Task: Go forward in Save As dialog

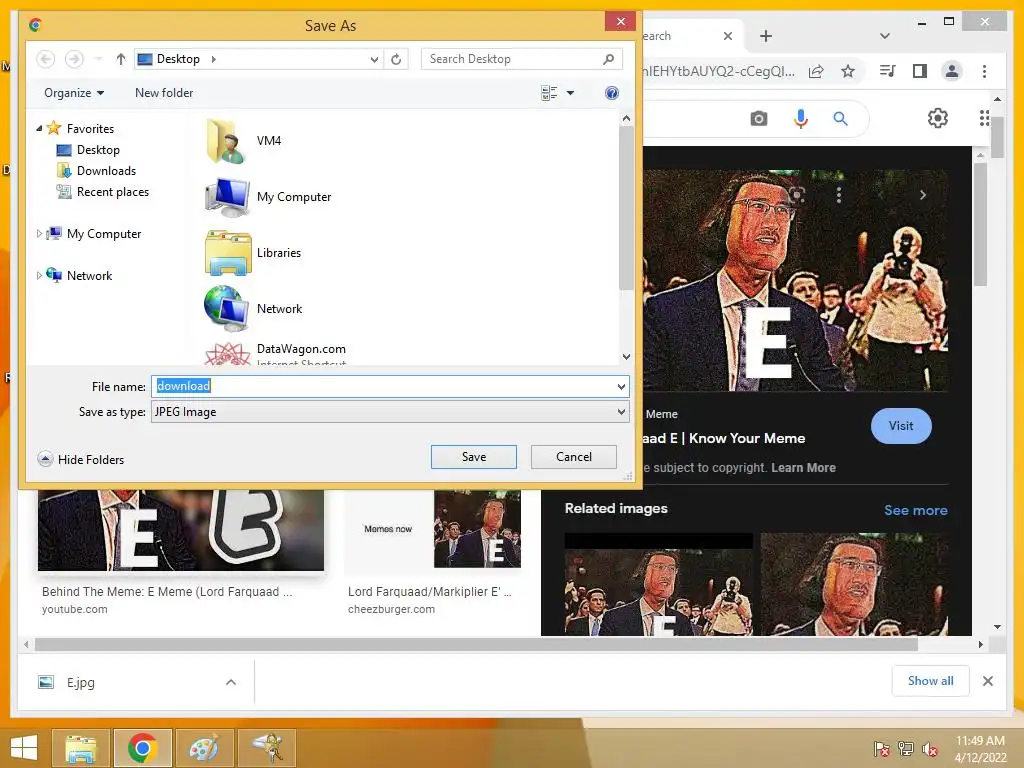Action: pos(74,59)
